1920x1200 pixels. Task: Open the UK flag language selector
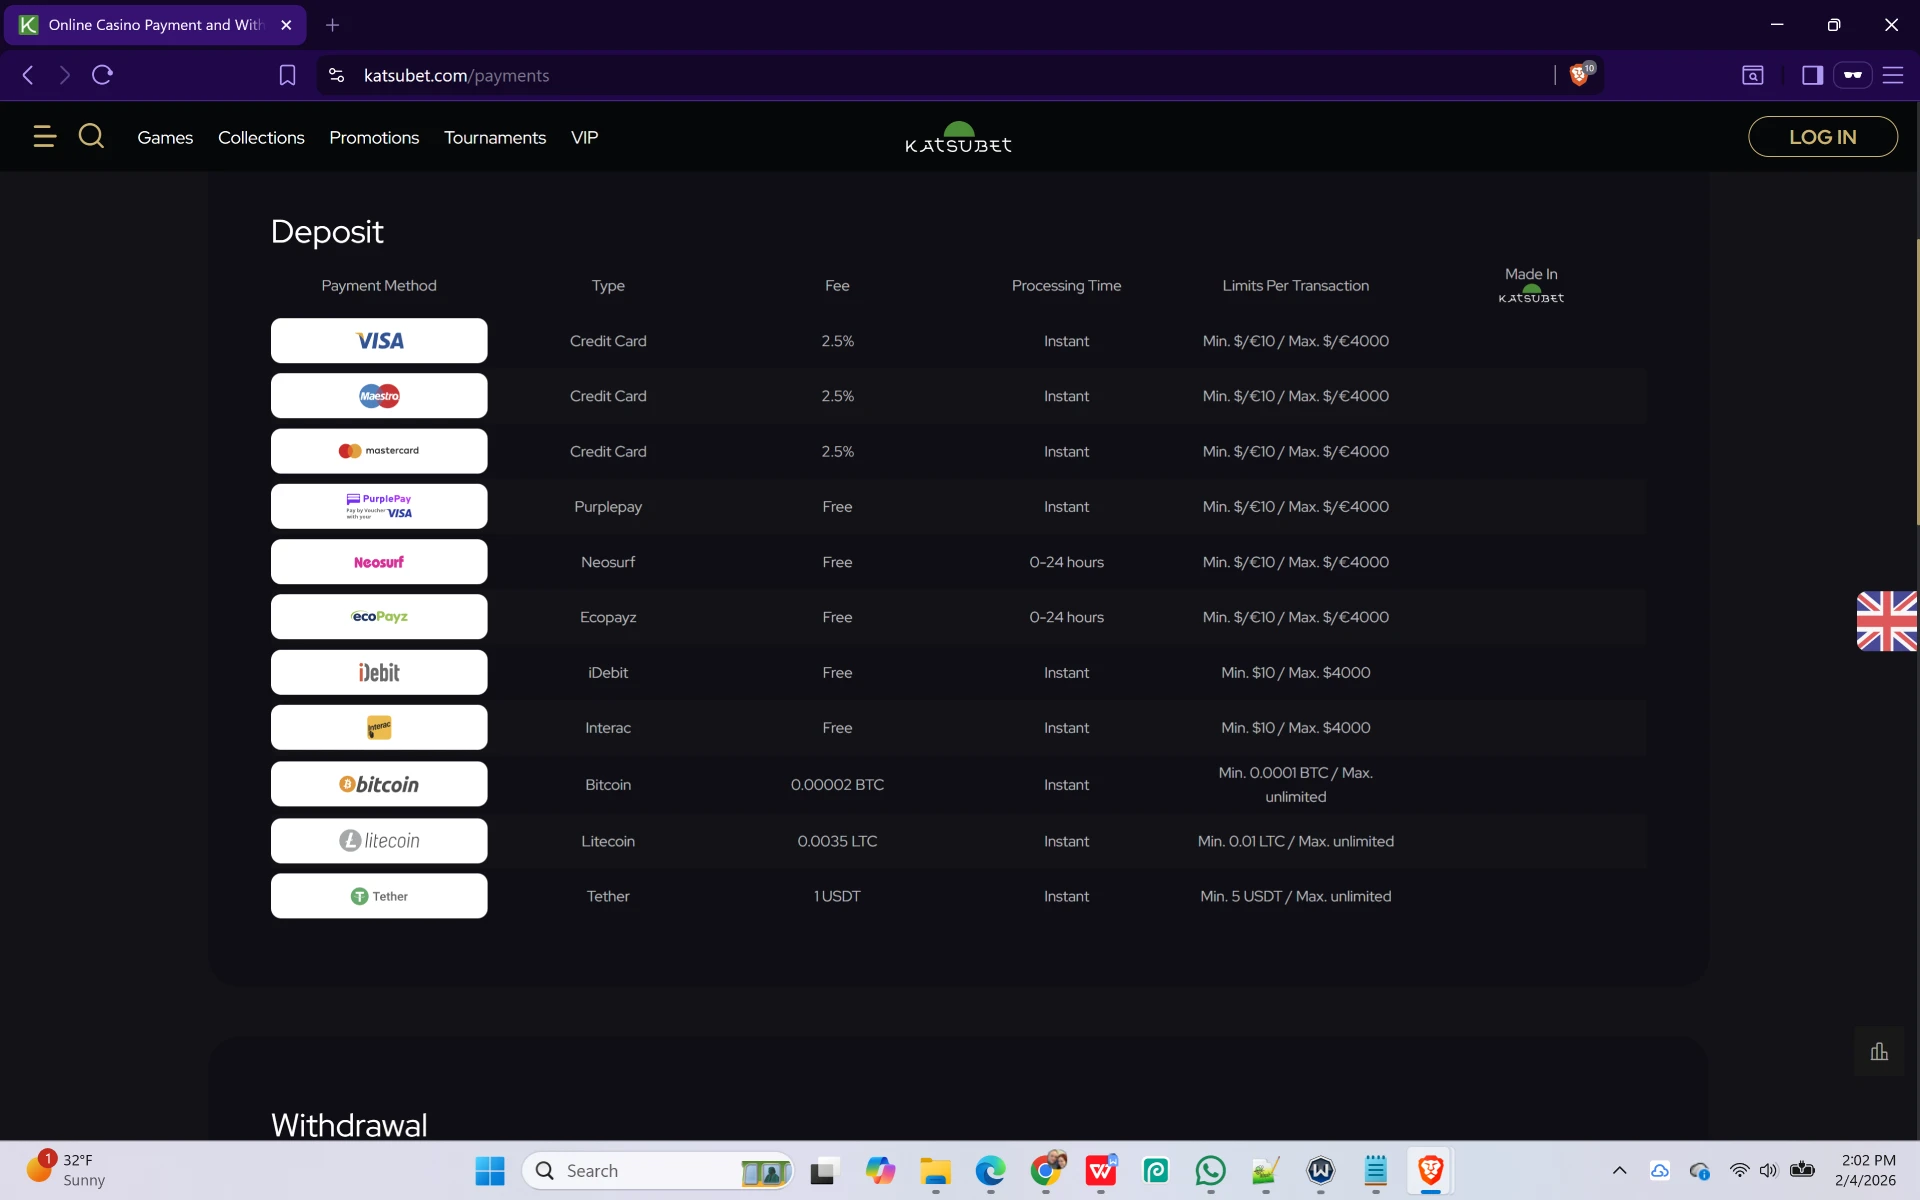point(1886,621)
